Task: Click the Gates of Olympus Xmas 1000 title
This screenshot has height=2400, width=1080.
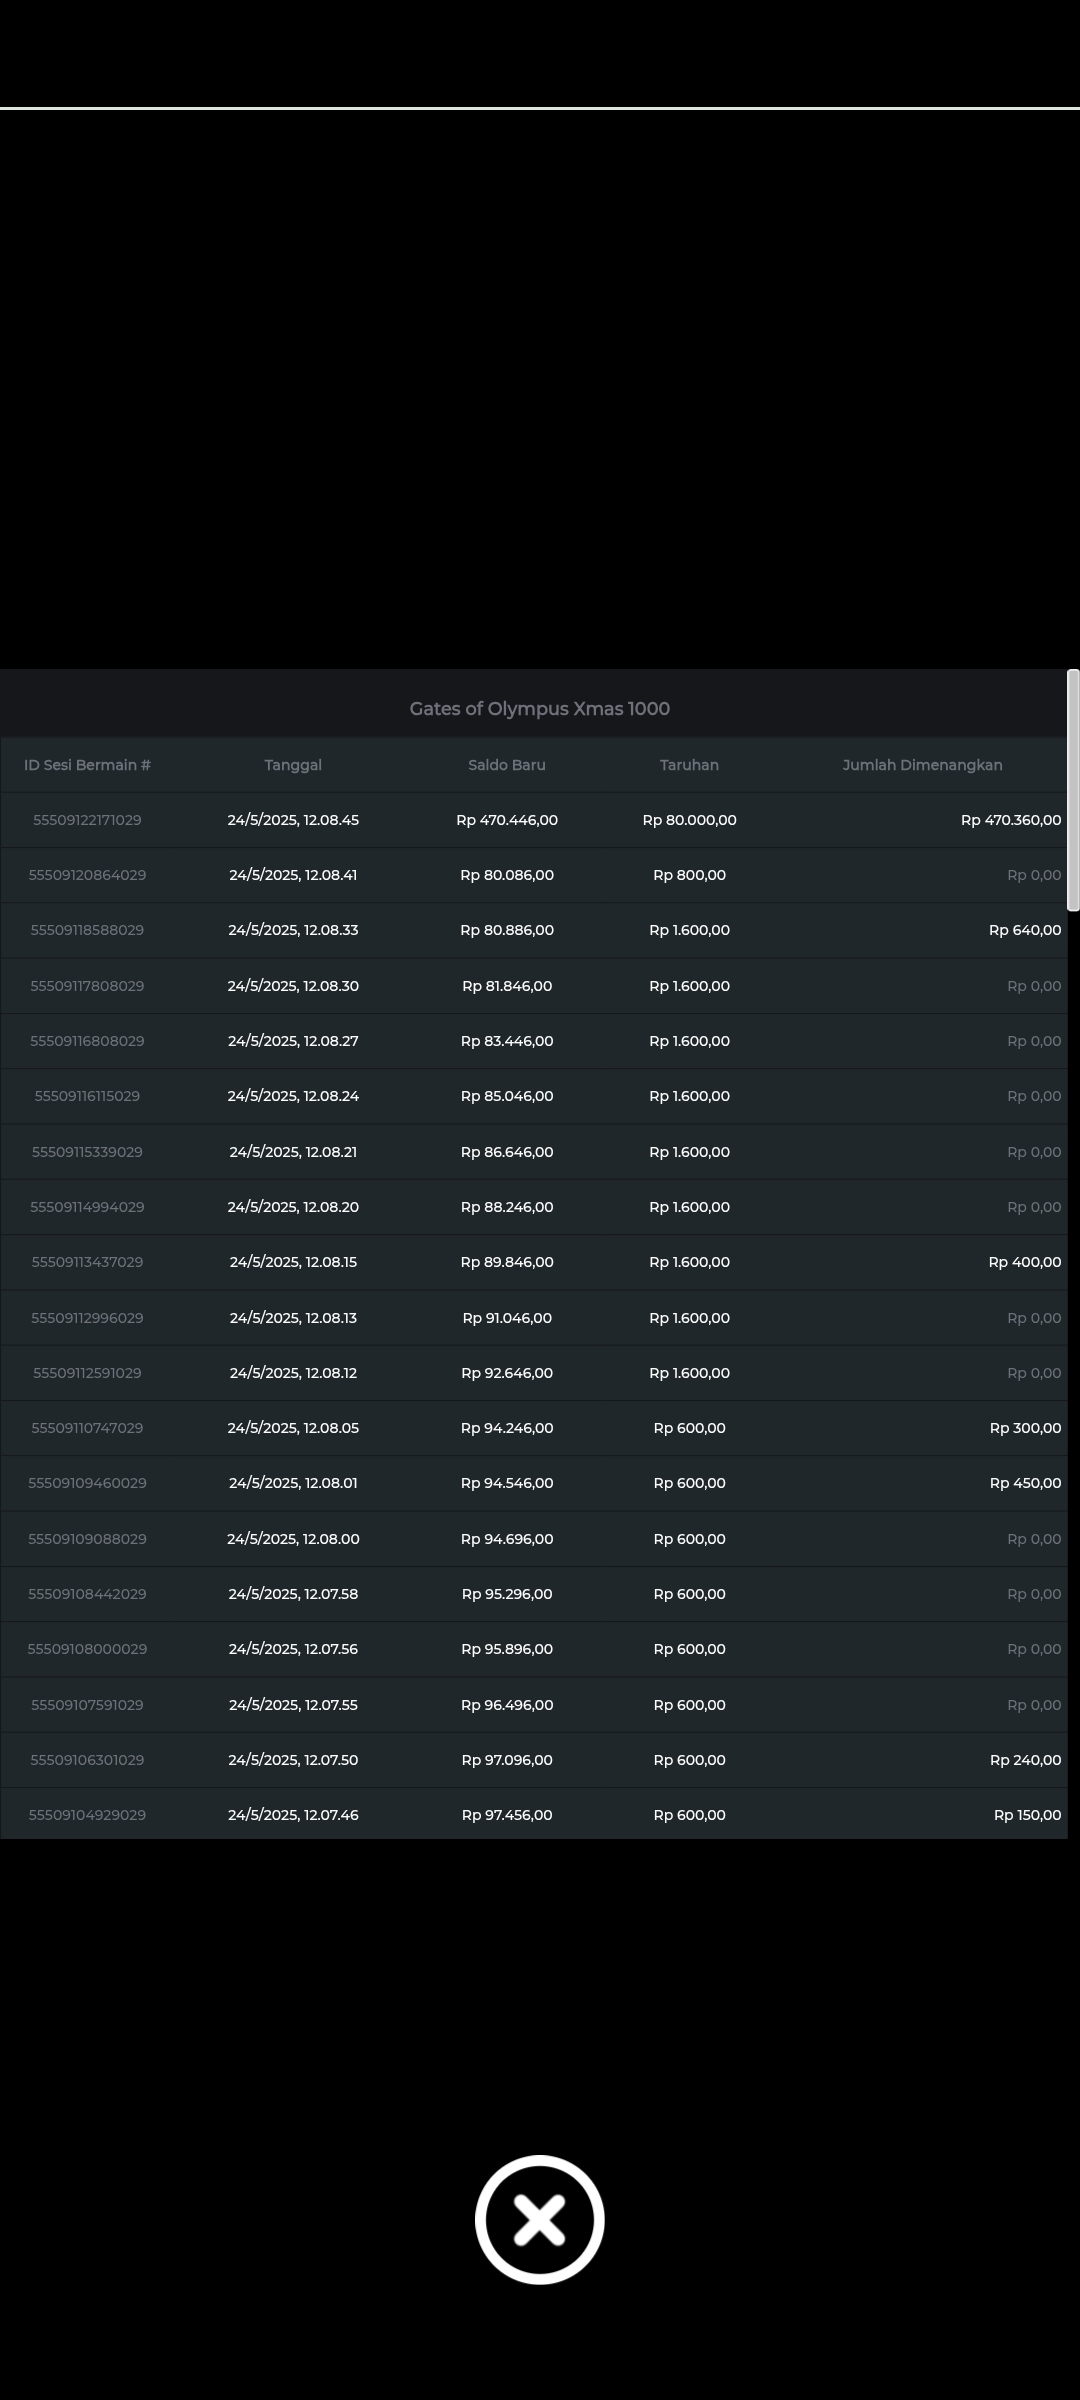Action: pyautogui.click(x=540, y=709)
